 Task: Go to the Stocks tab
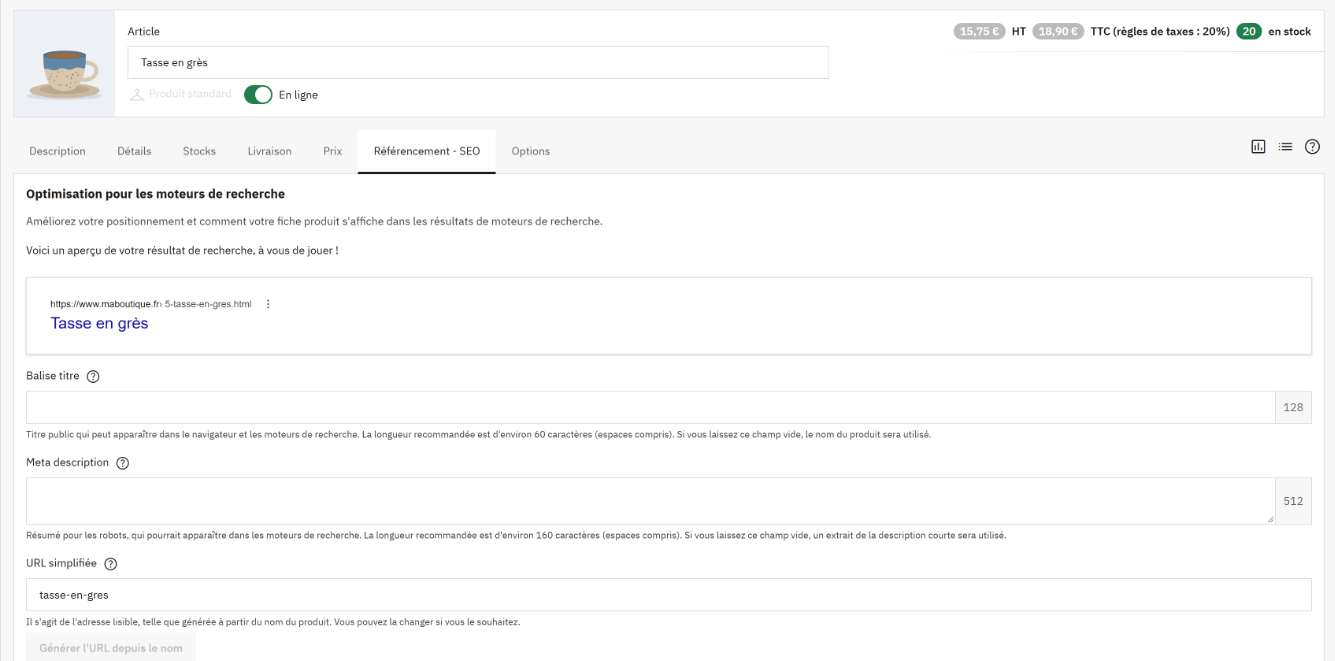199,151
